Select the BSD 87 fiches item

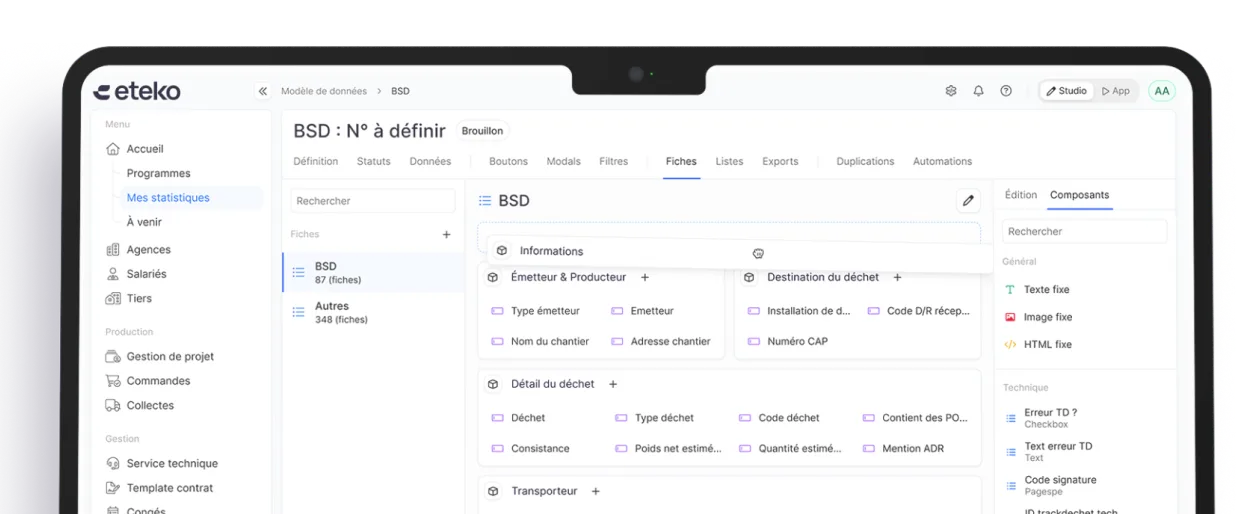(x=374, y=272)
